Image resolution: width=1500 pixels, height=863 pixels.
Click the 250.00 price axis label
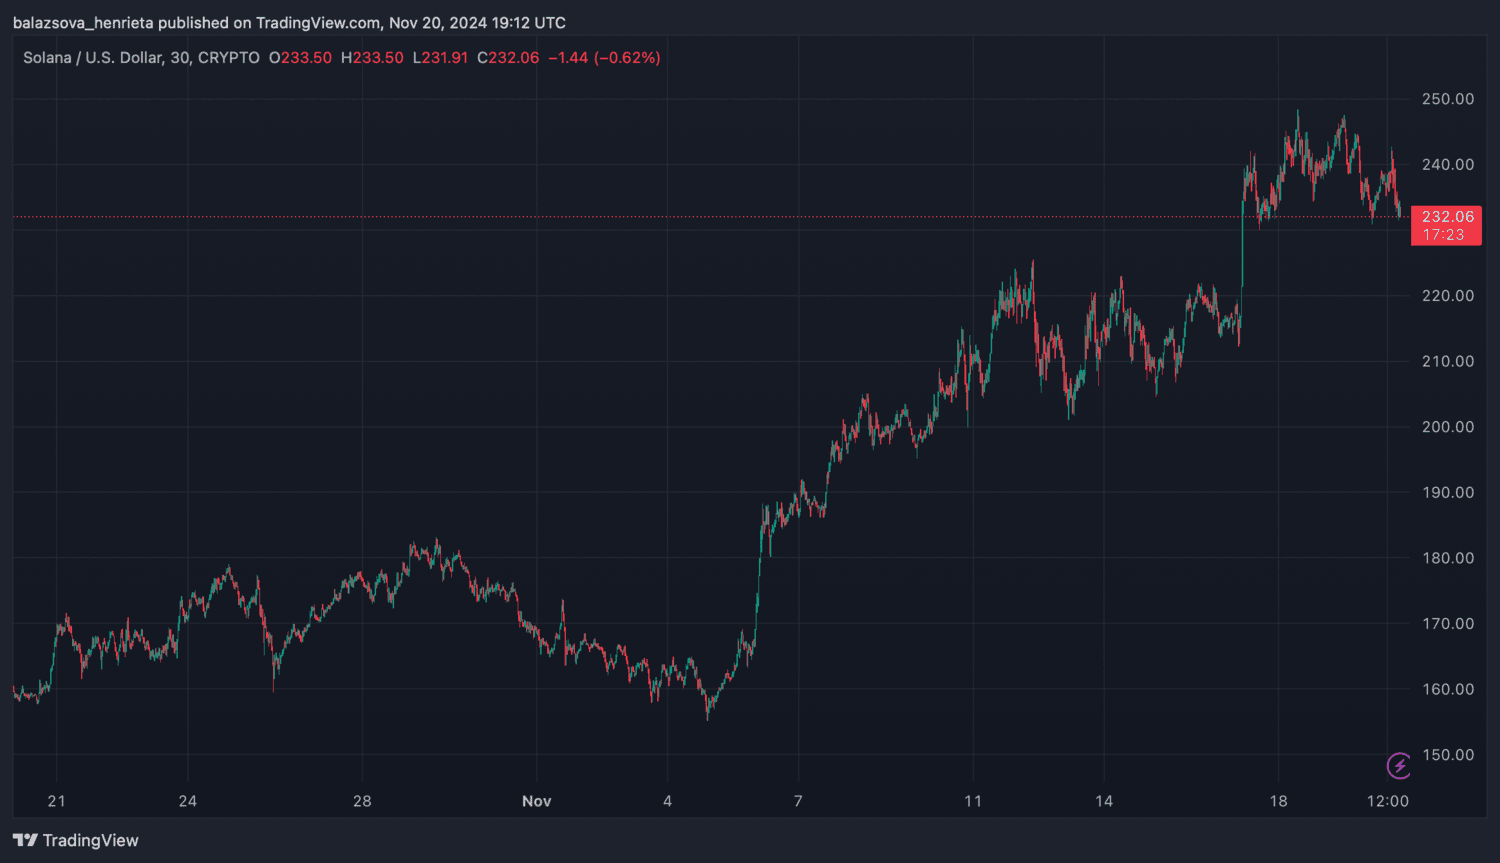(x=1447, y=99)
